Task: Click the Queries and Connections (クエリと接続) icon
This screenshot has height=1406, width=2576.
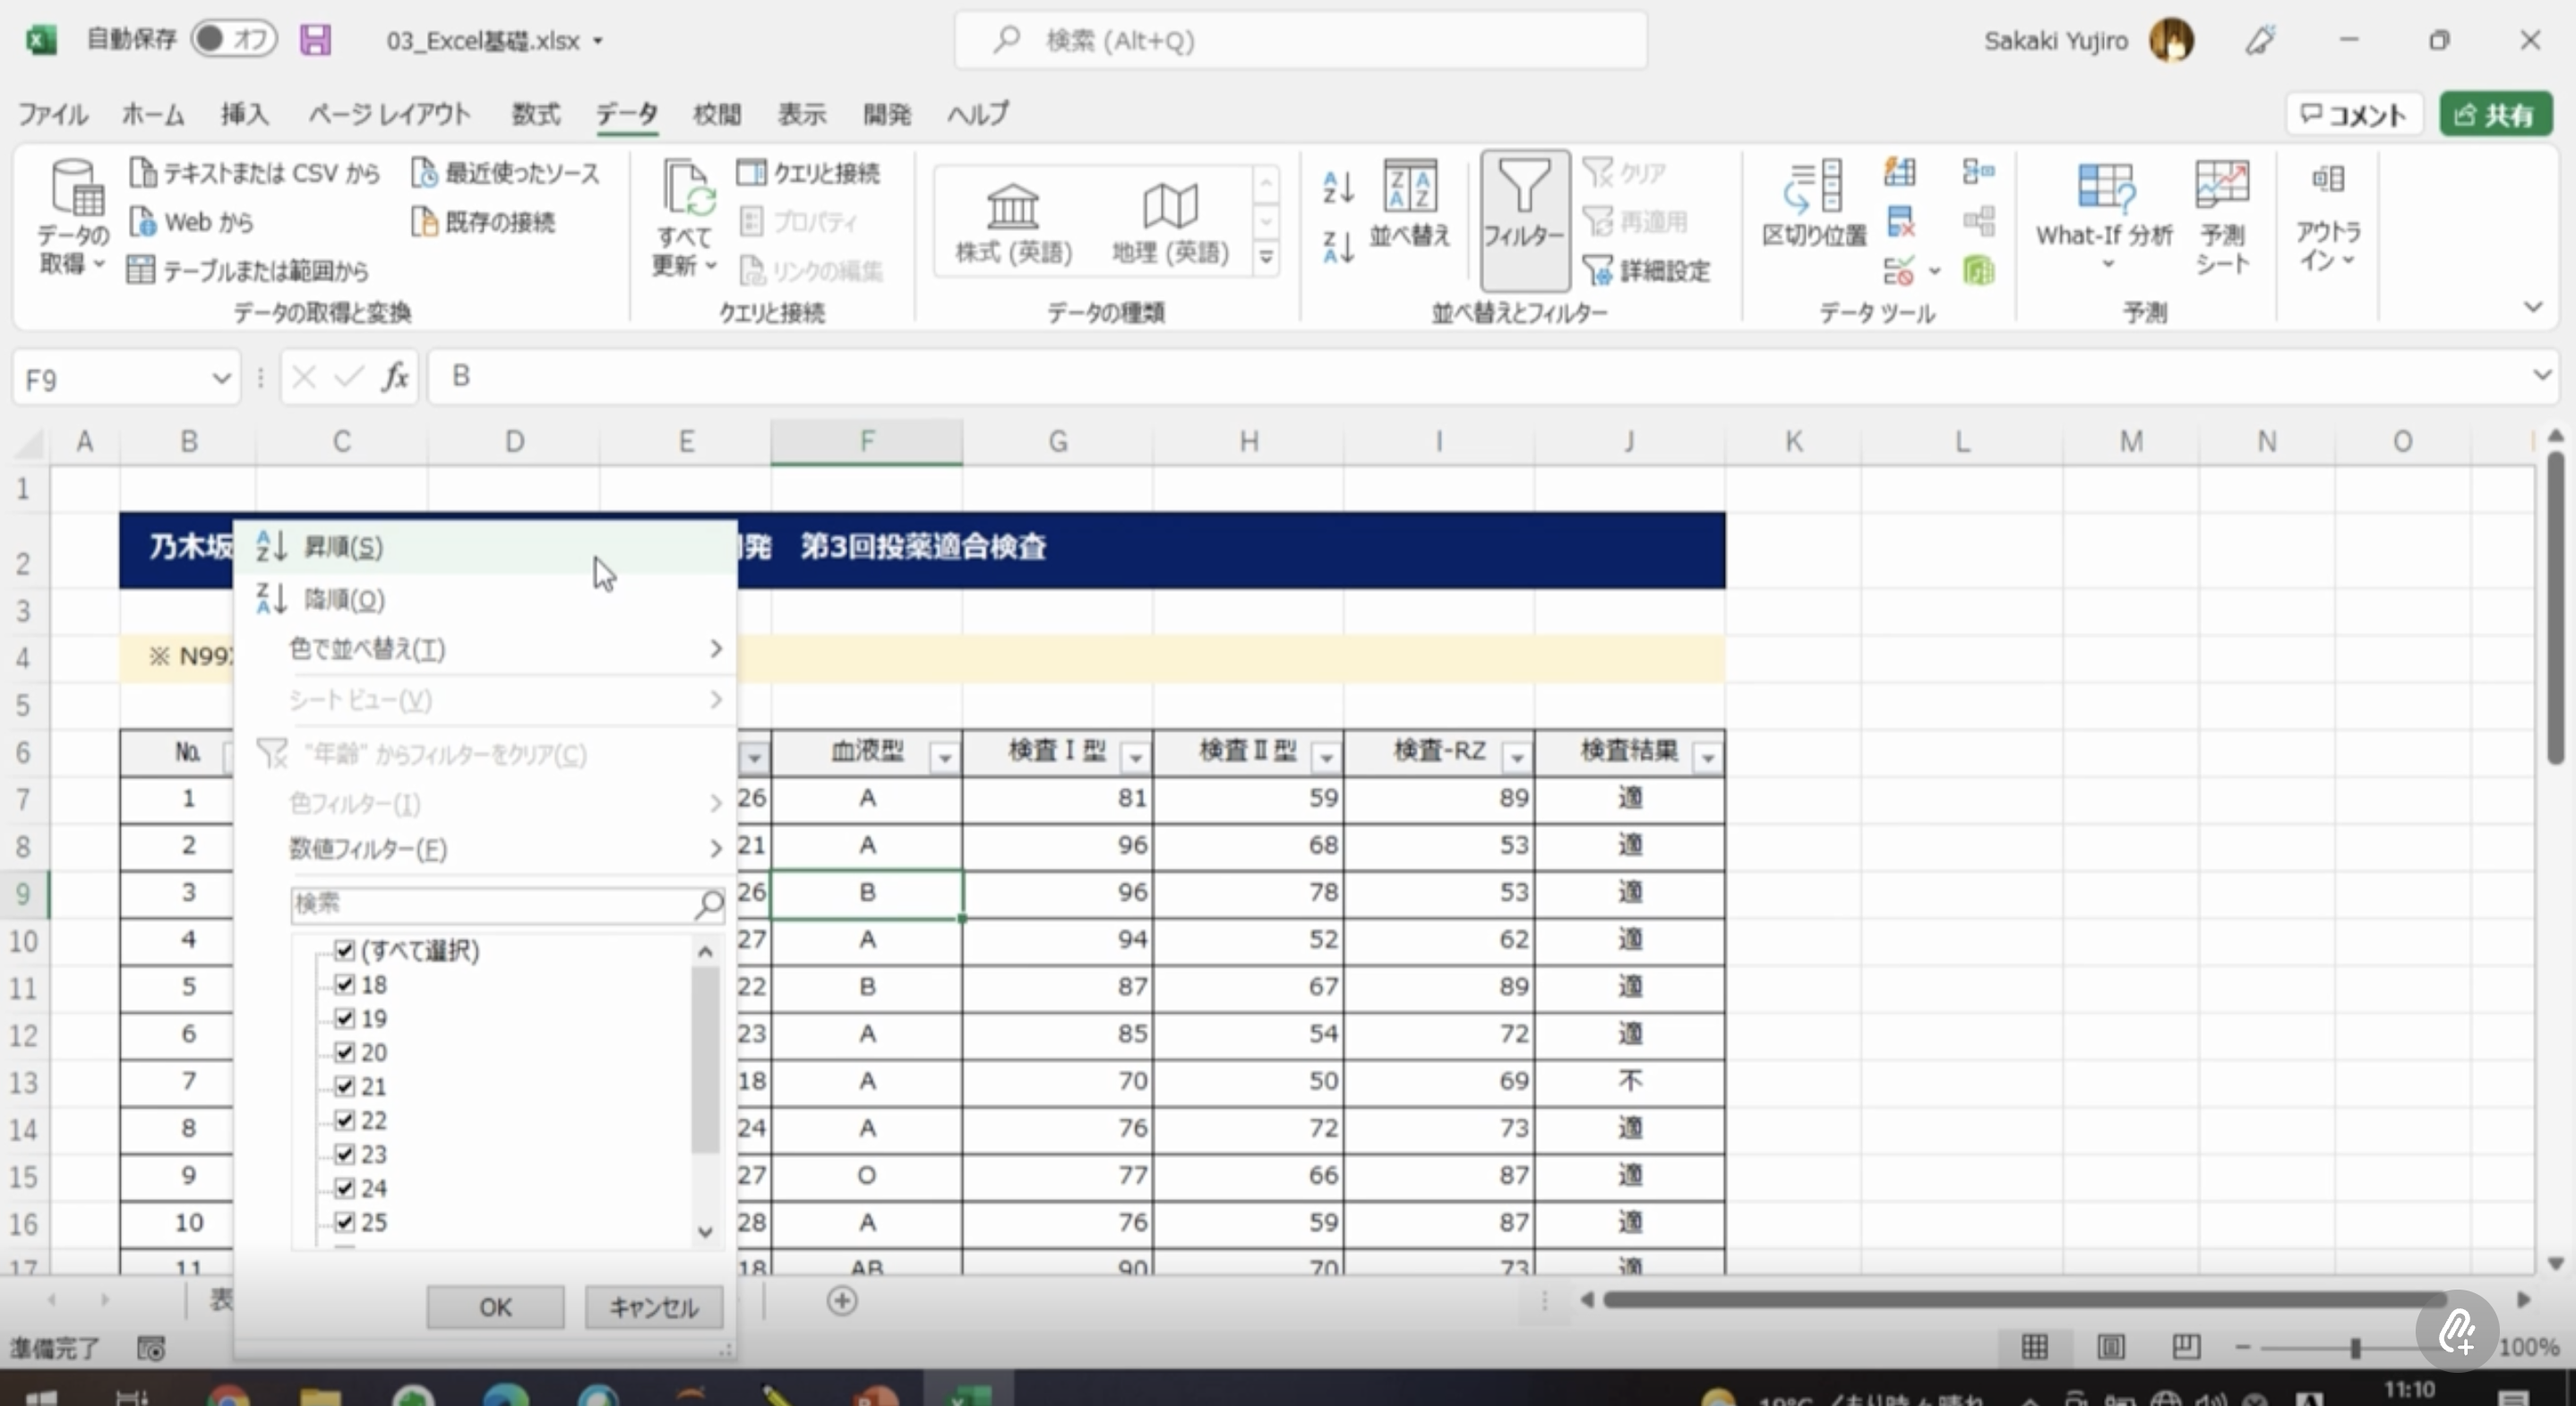Action: [x=752, y=173]
